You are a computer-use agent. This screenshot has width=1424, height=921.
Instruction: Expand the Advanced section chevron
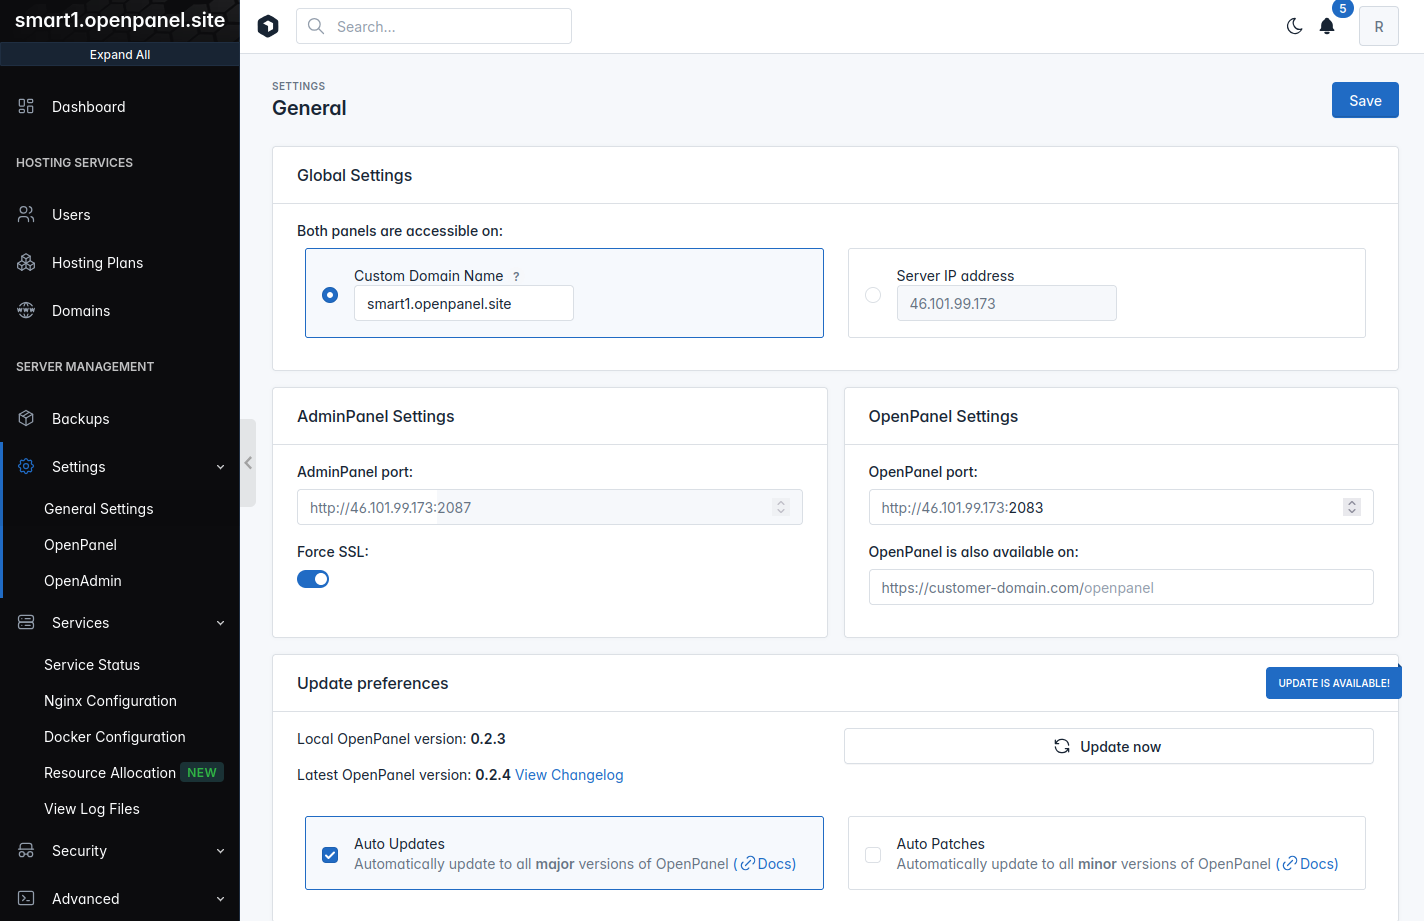(220, 899)
